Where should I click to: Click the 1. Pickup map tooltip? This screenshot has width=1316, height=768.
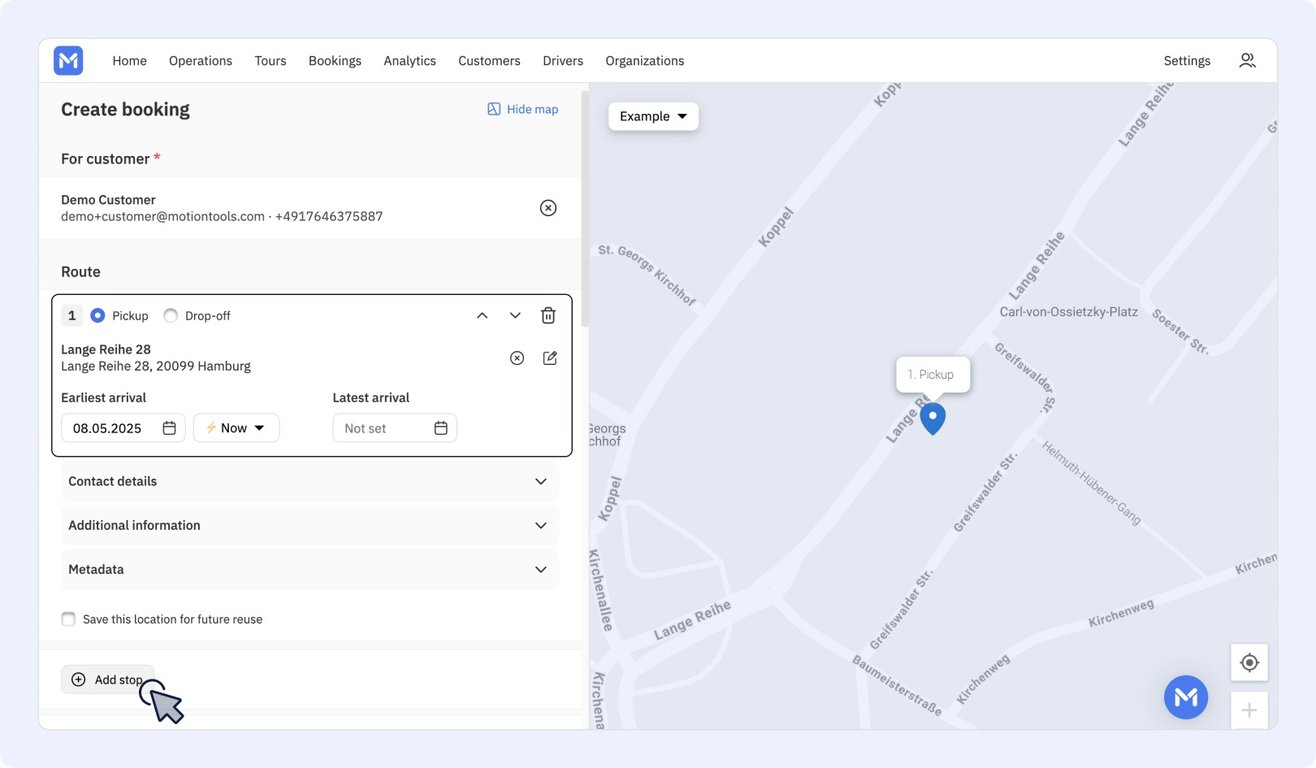[933, 374]
